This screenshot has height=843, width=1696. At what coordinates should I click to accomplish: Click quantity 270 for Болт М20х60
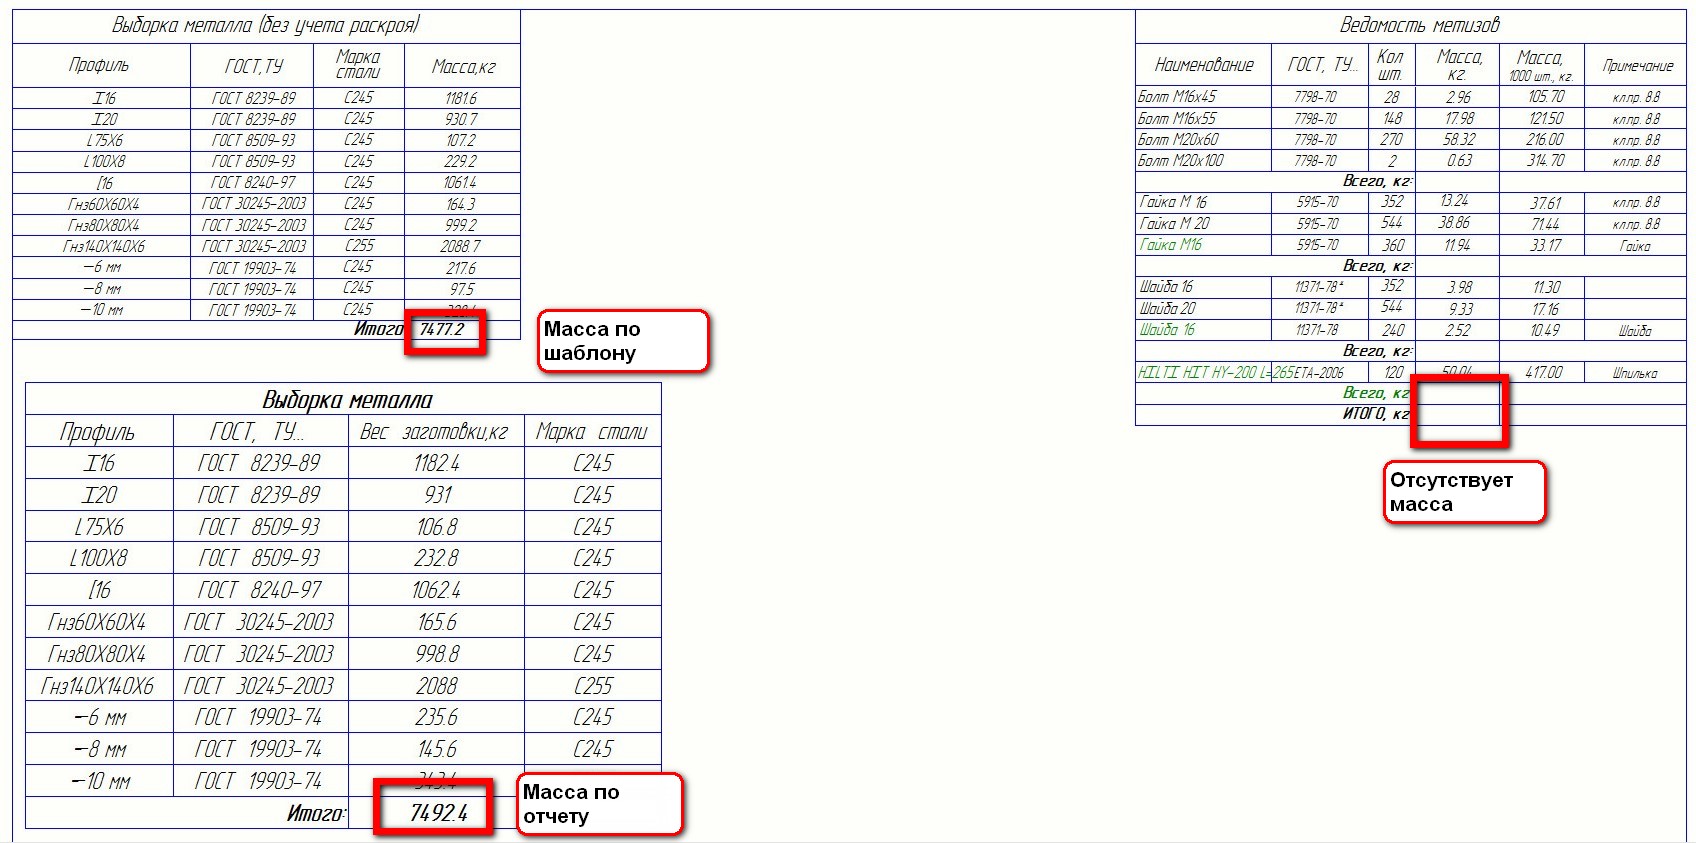pyautogui.click(x=1391, y=139)
